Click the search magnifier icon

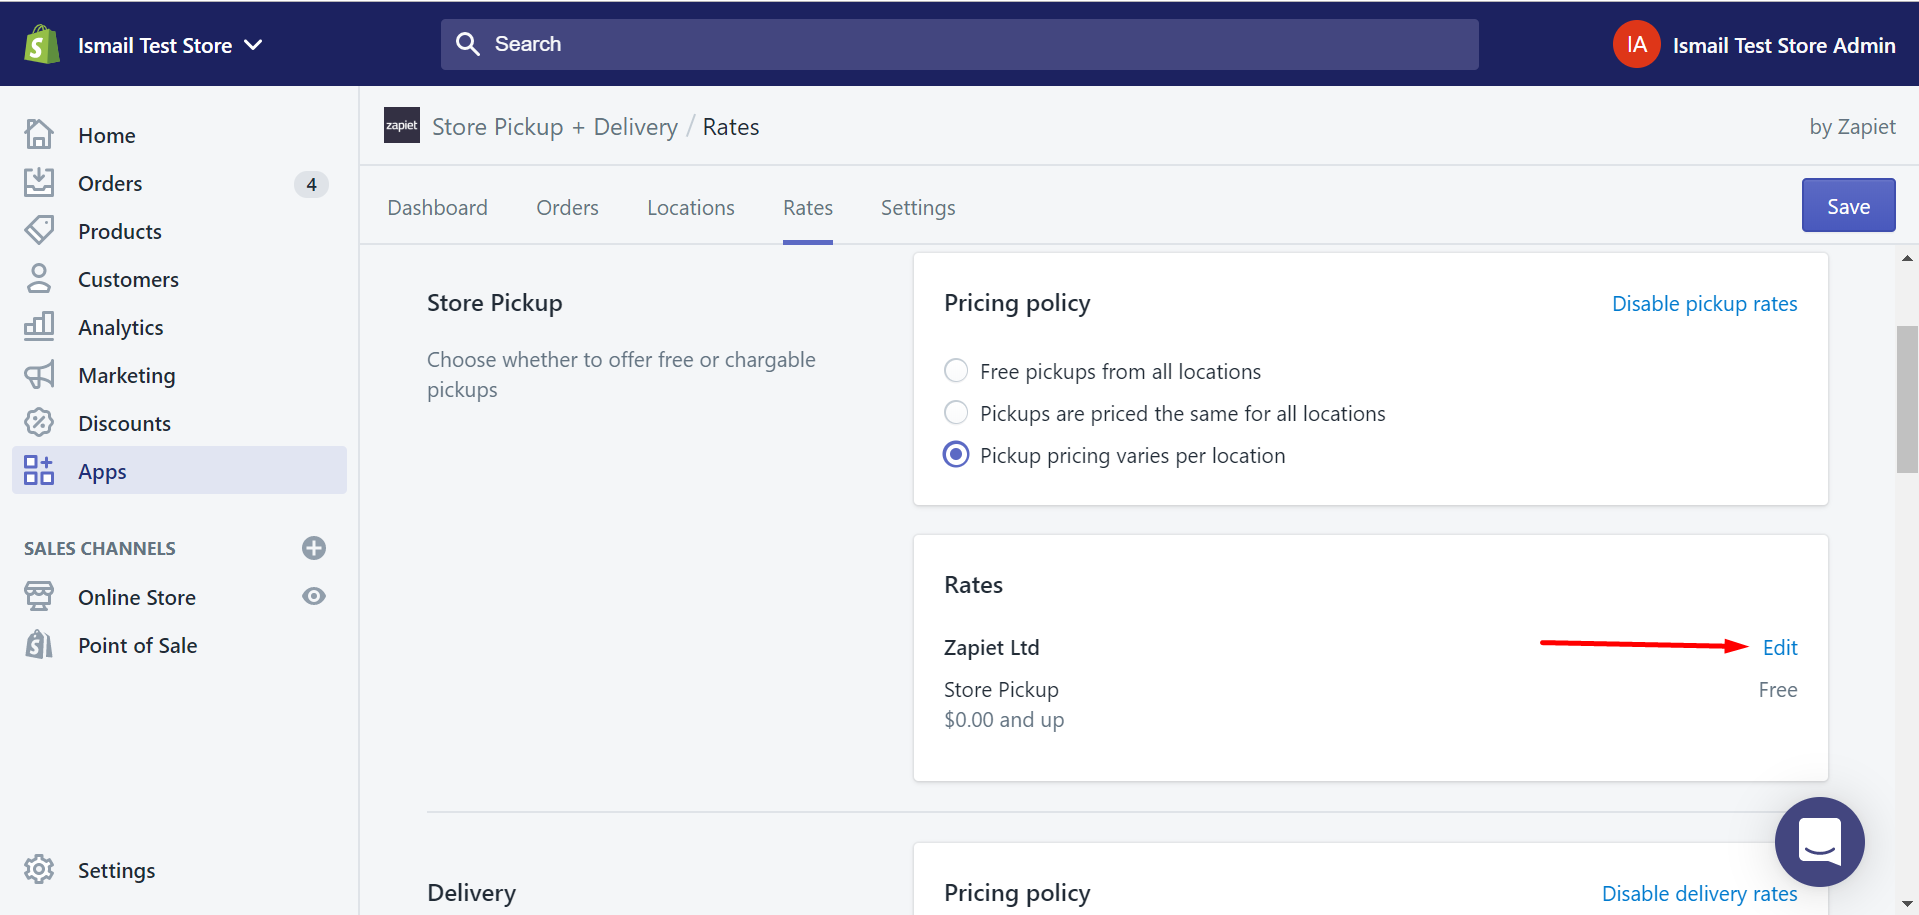click(x=468, y=44)
